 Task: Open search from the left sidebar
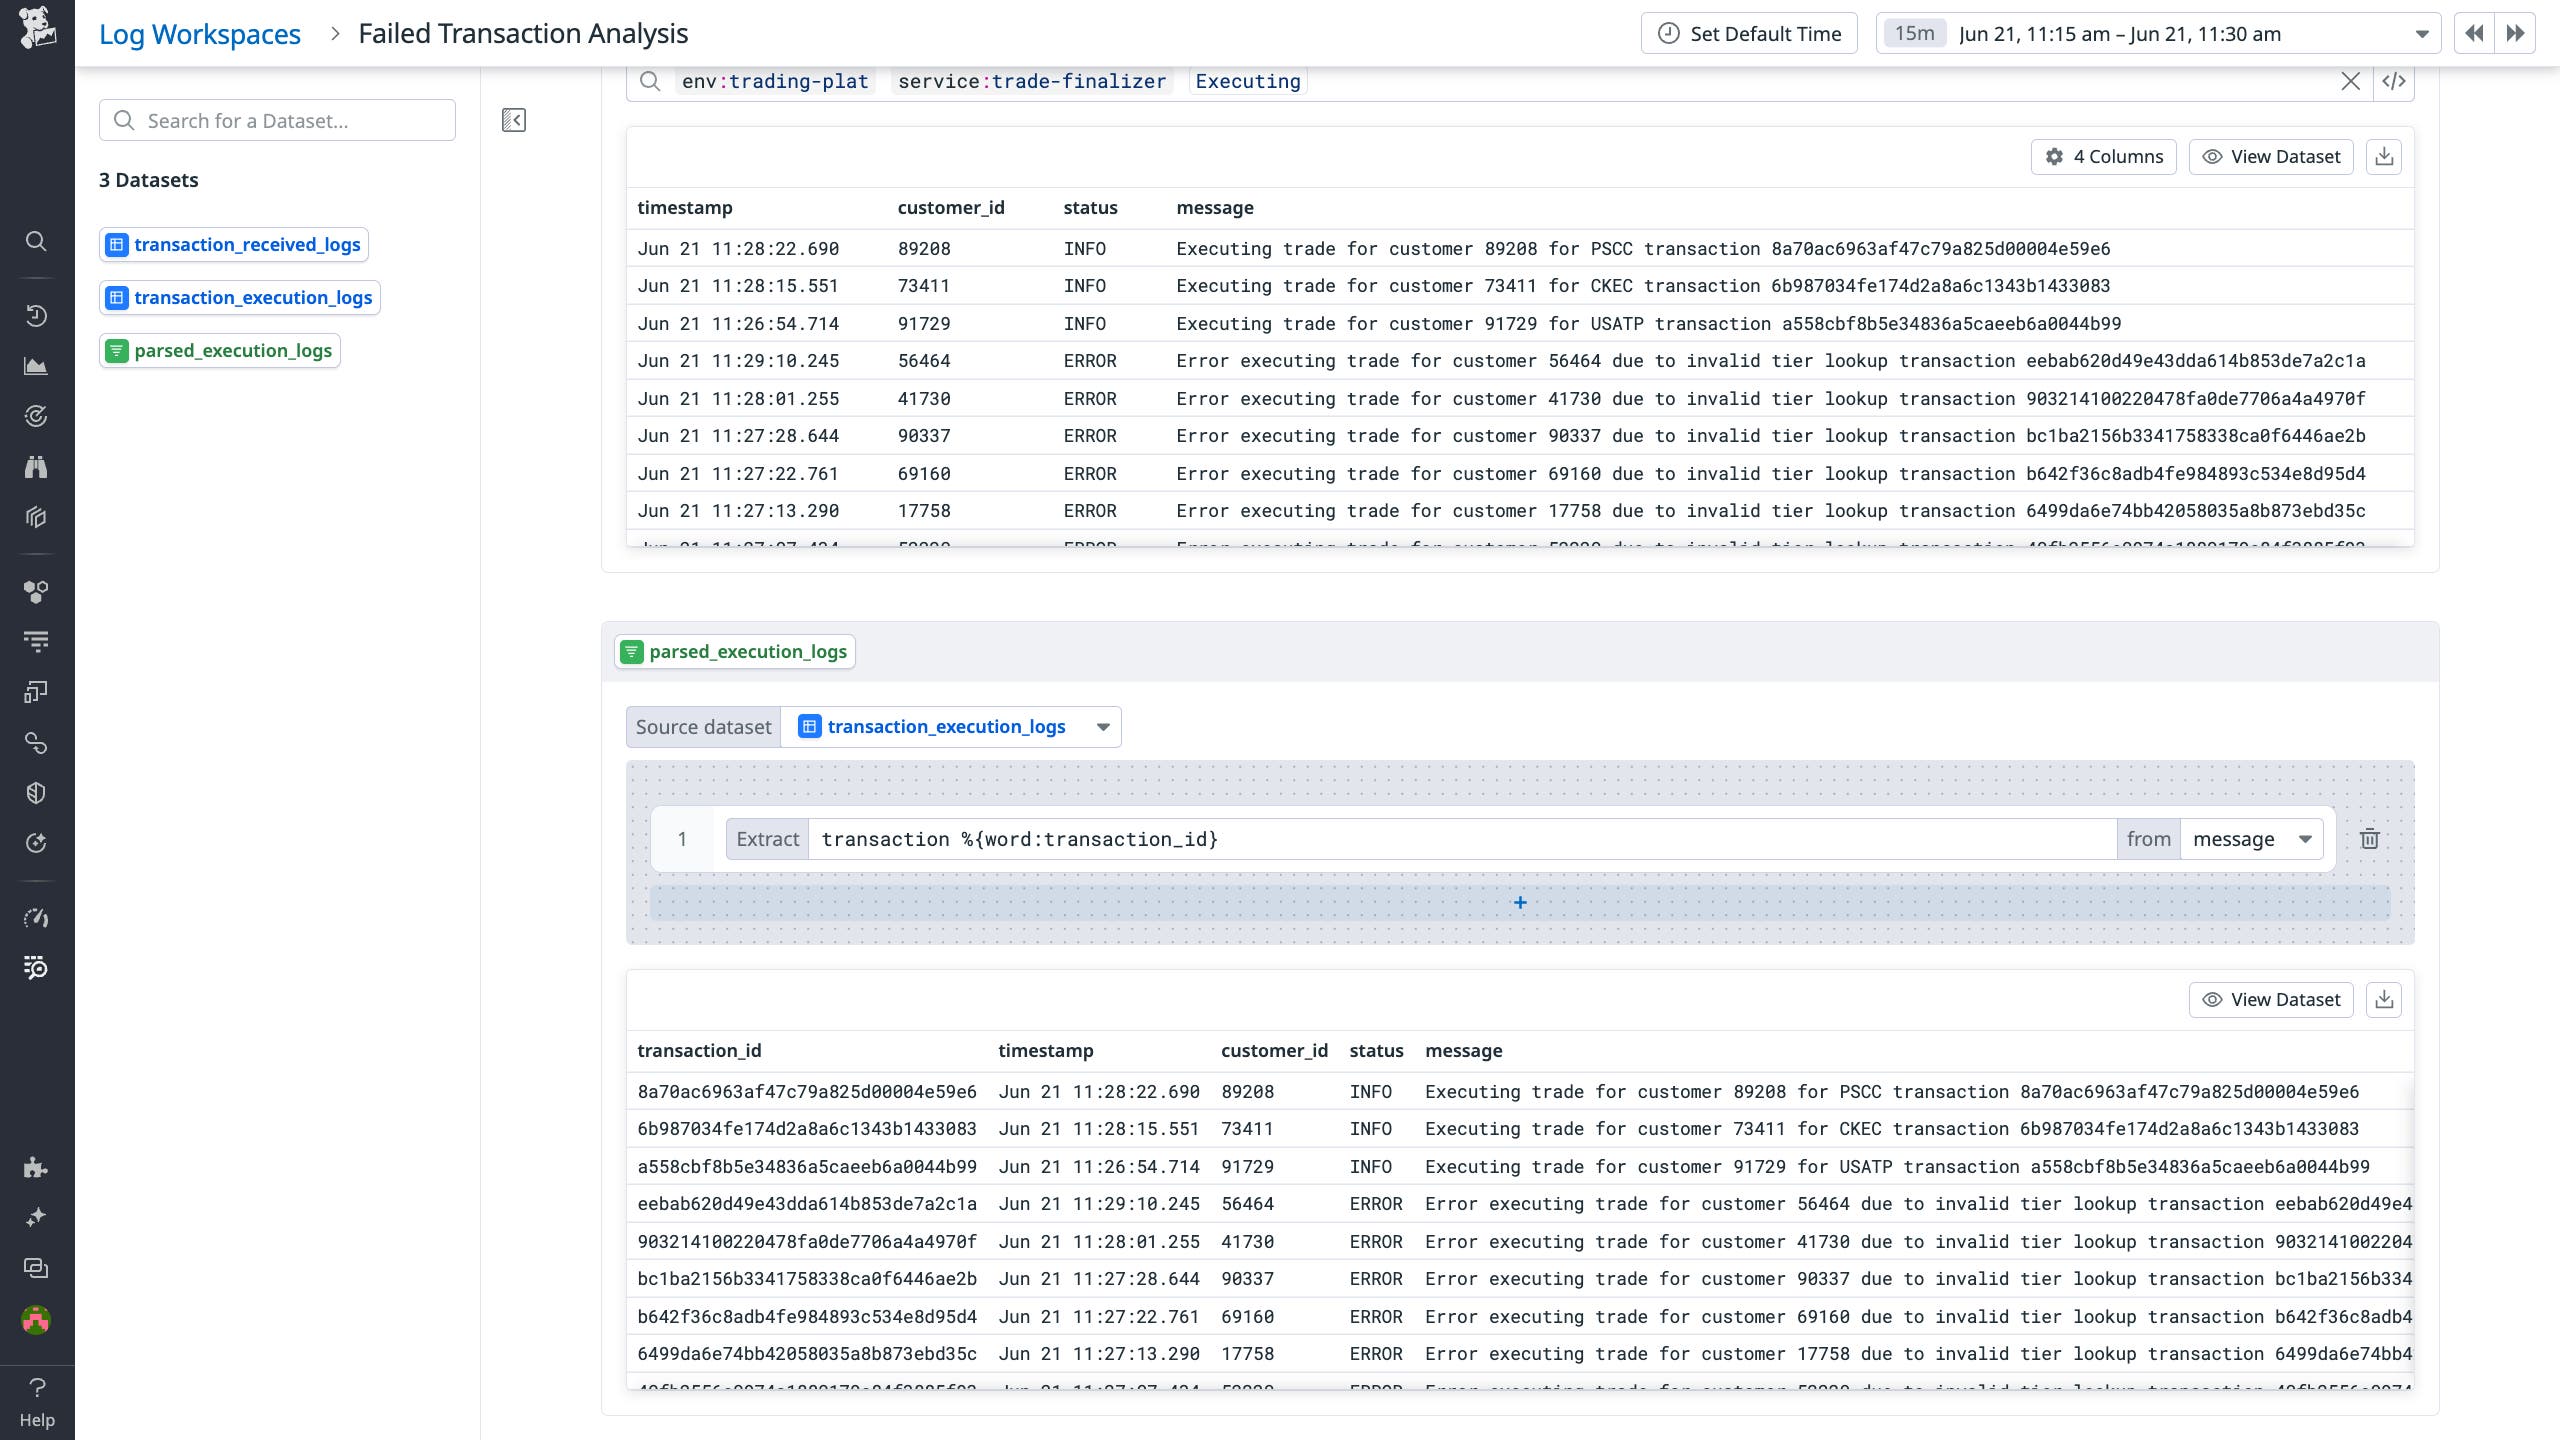[36, 241]
